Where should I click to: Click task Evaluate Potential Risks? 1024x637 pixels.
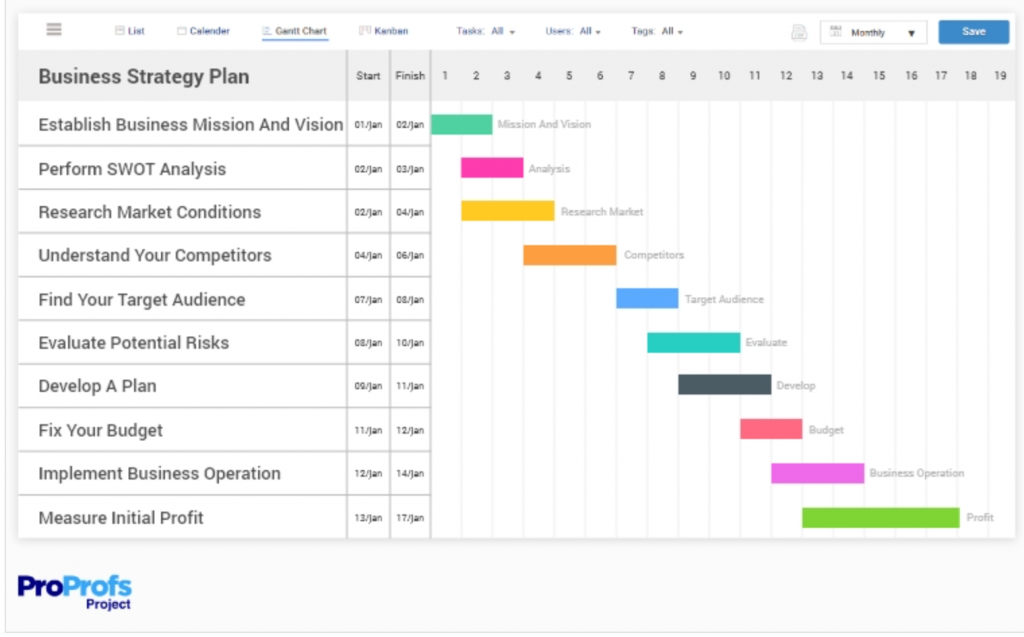(134, 342)
